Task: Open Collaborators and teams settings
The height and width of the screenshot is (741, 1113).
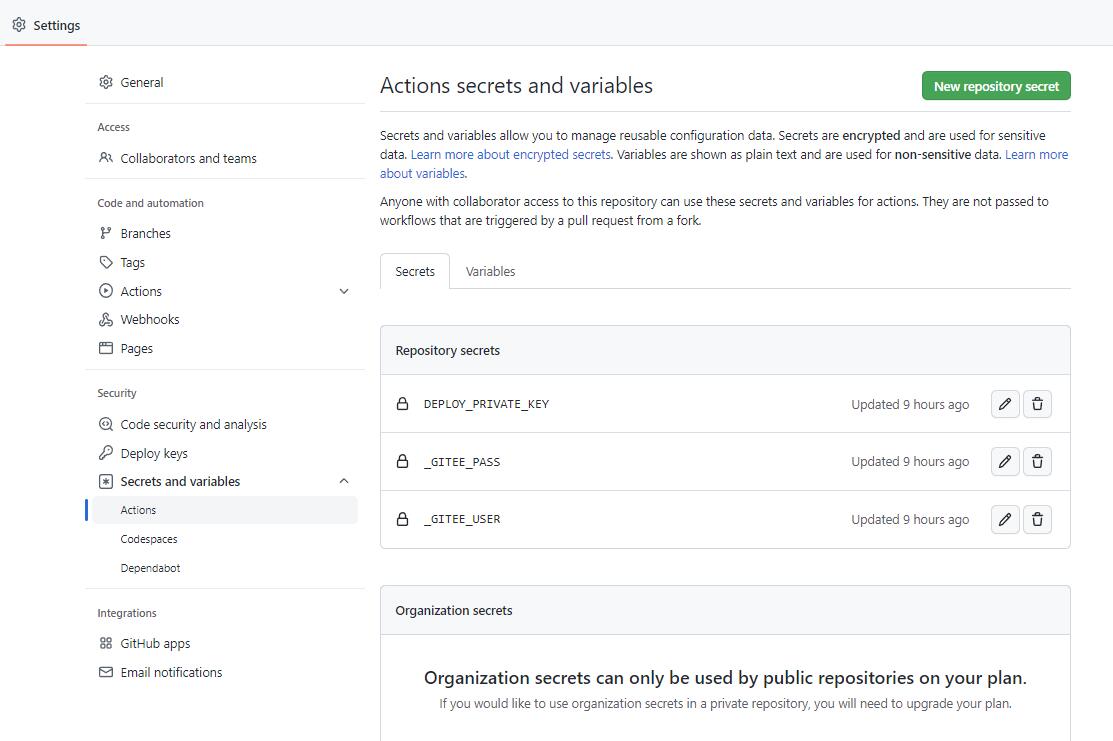Action: click(188, 158)
